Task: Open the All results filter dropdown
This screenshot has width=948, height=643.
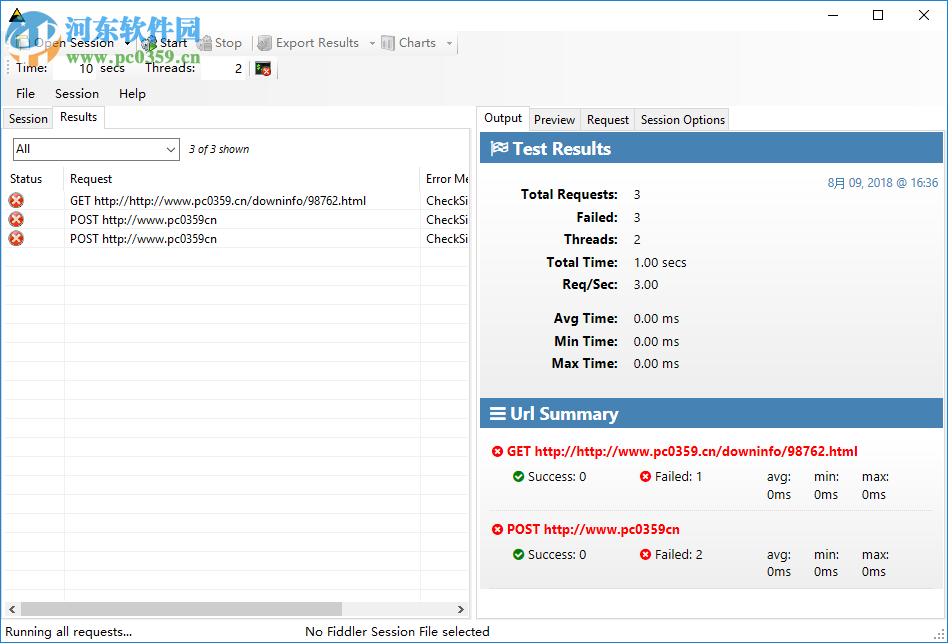Action: (168, 148)
